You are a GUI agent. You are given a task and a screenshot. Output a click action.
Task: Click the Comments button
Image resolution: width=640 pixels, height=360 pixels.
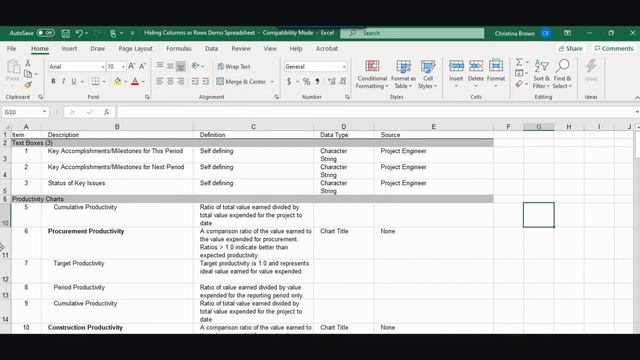click(x=614, y=49)
